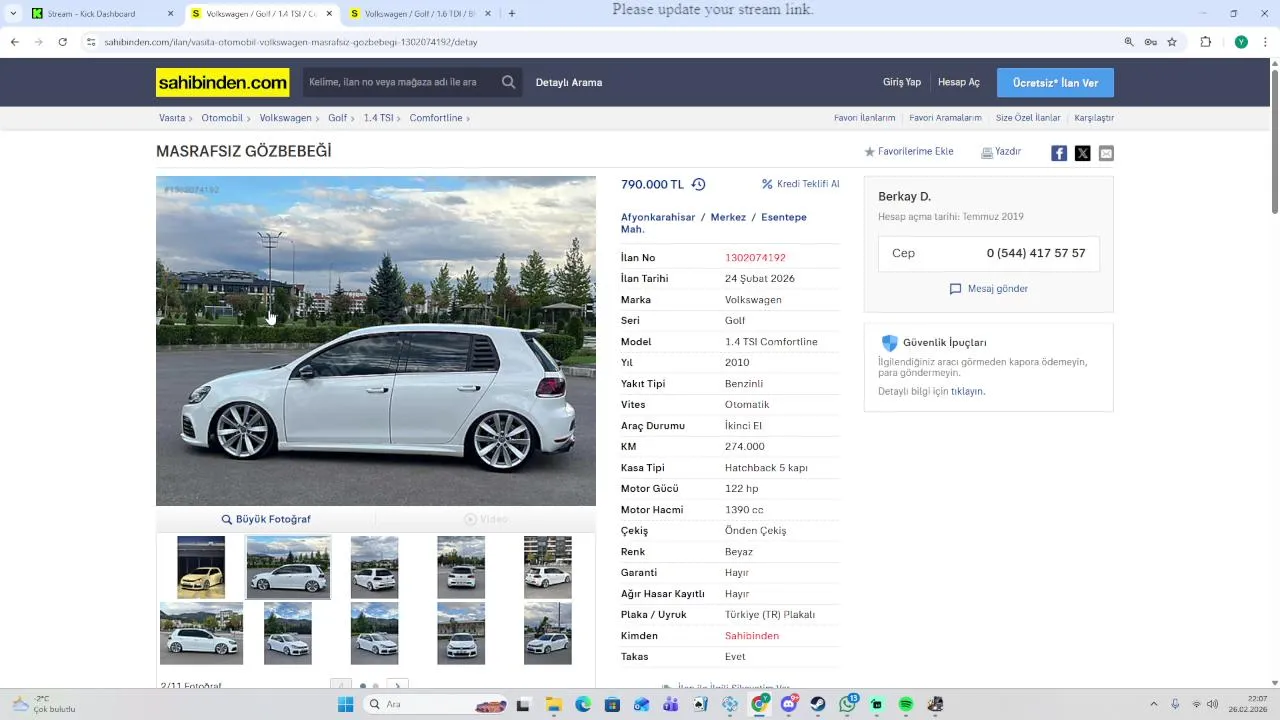Switch to Volkswagen Golf 1.6 TDI tab
The height and width of the screenshot is (720, 1280).
[x=419, y=14]
